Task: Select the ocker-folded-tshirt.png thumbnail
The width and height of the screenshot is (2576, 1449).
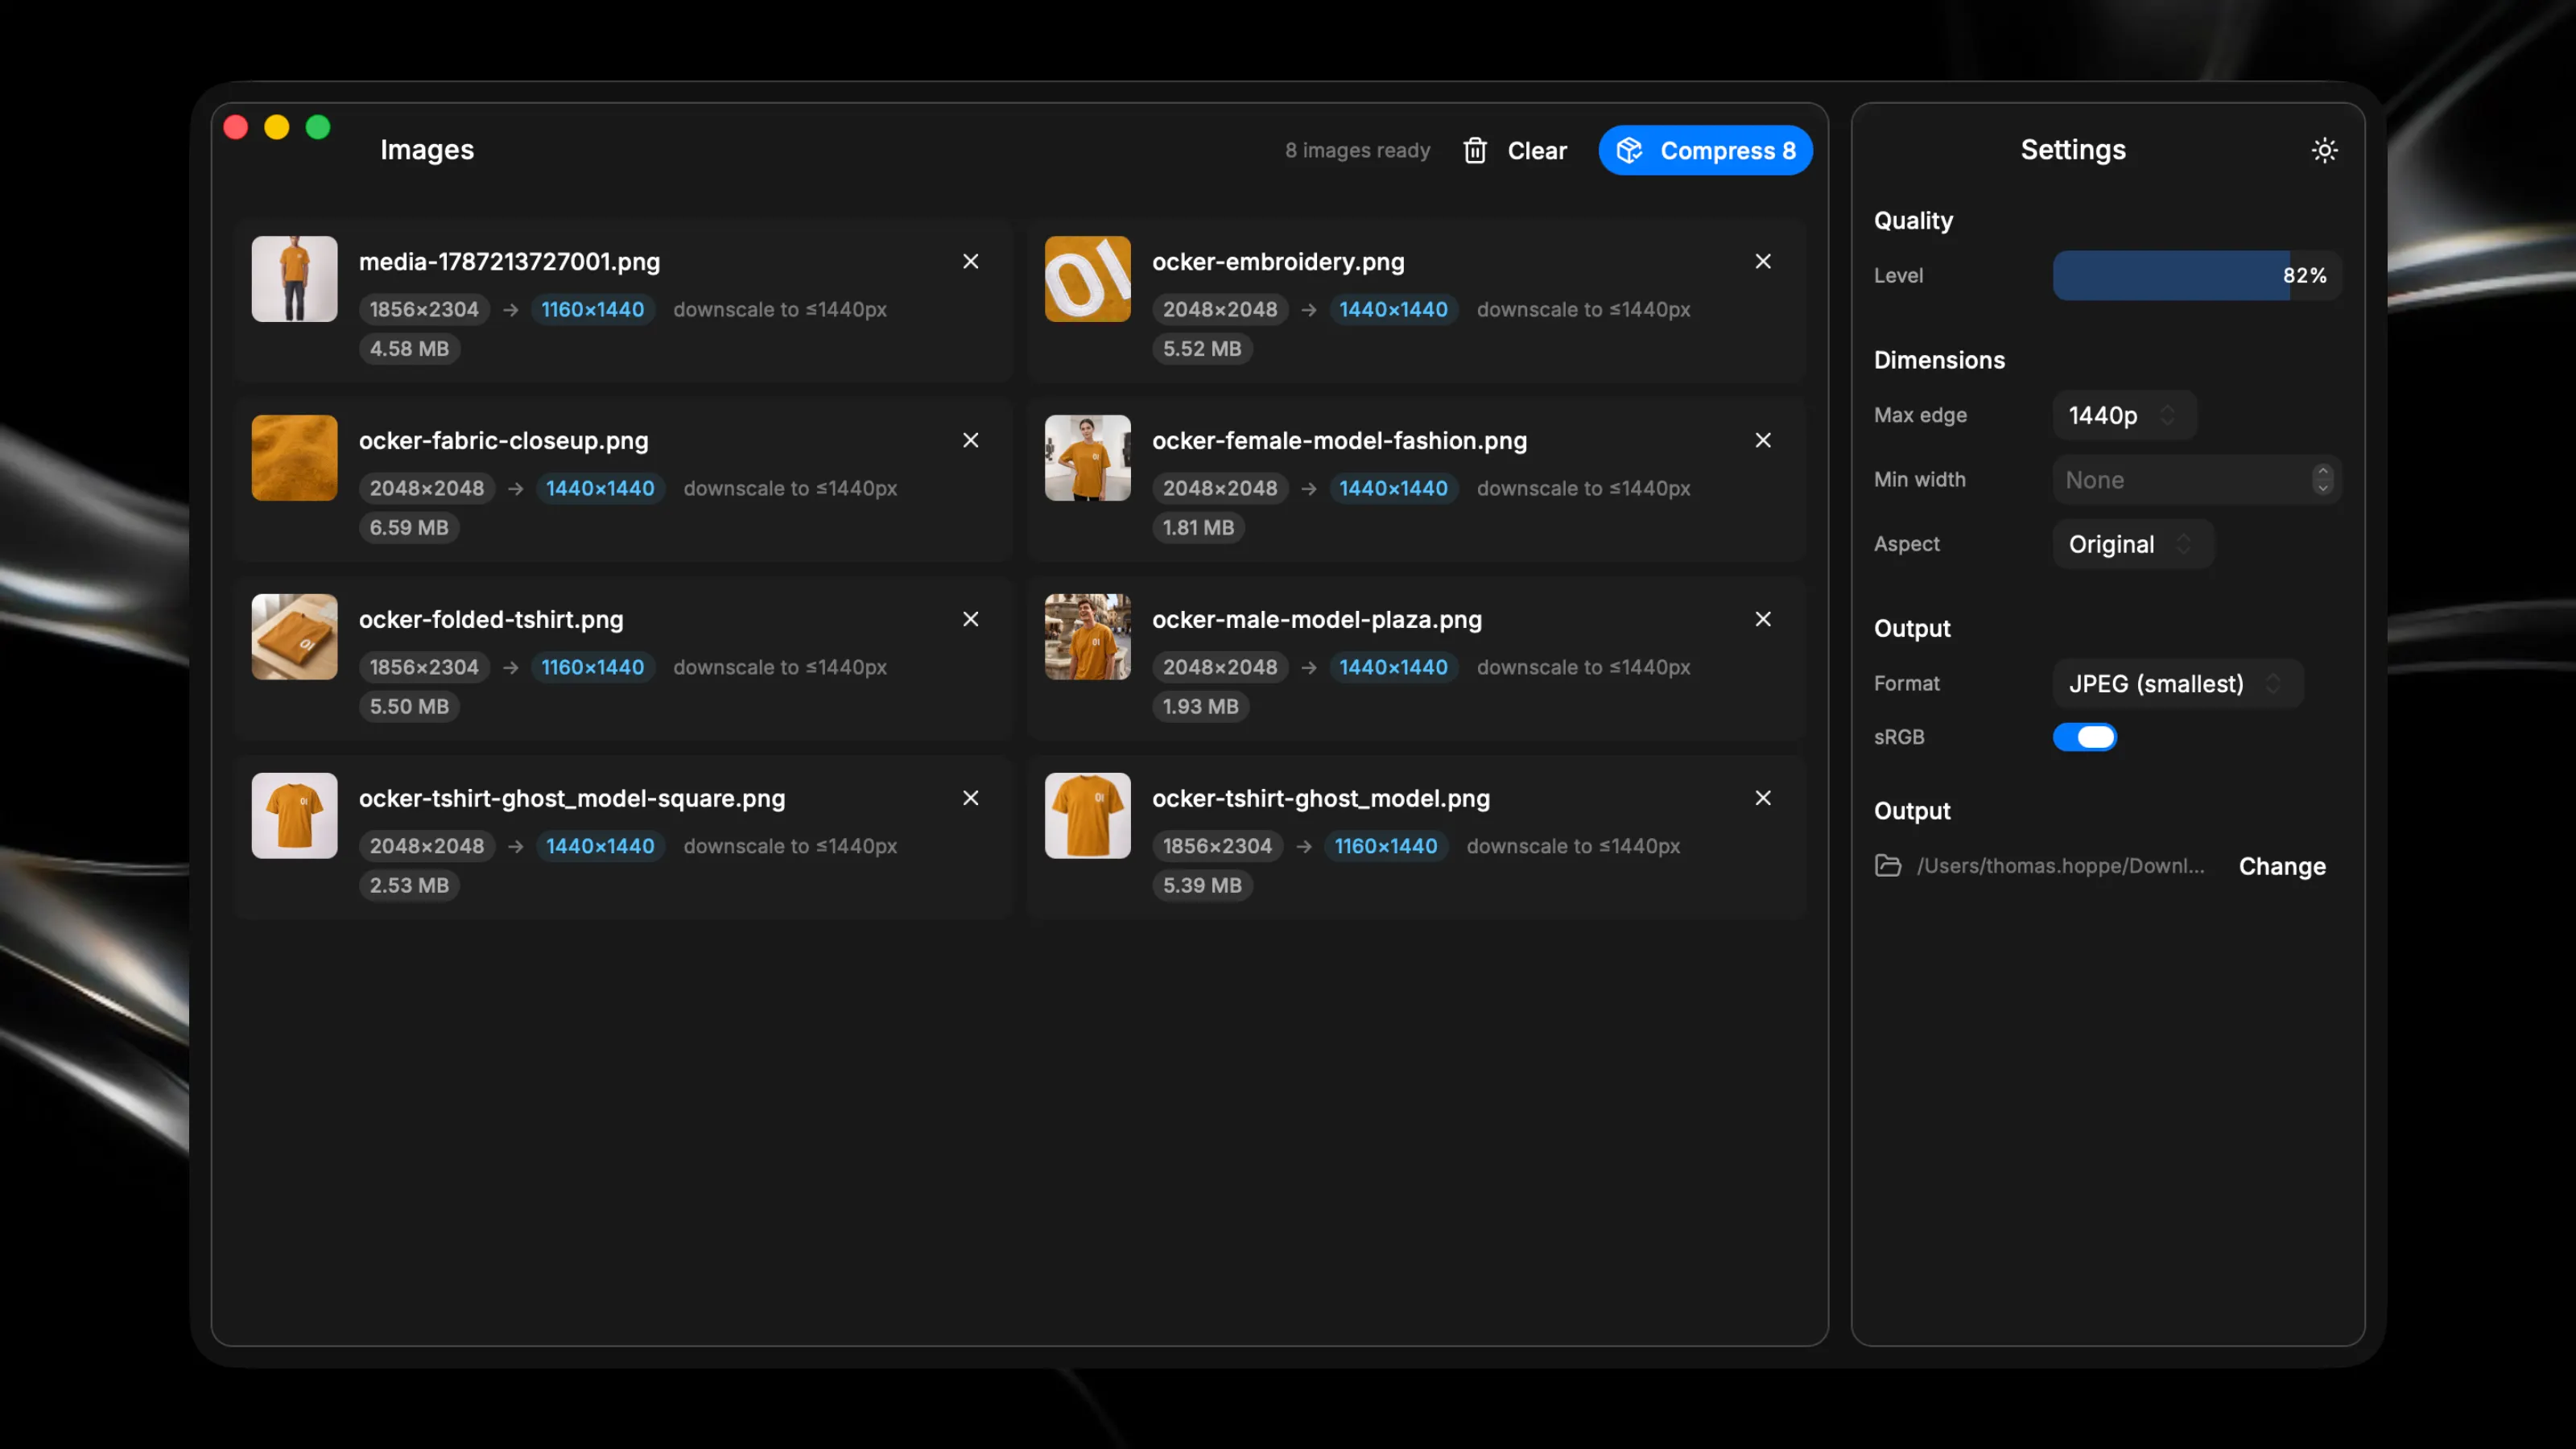Action: tap(294, 637)
